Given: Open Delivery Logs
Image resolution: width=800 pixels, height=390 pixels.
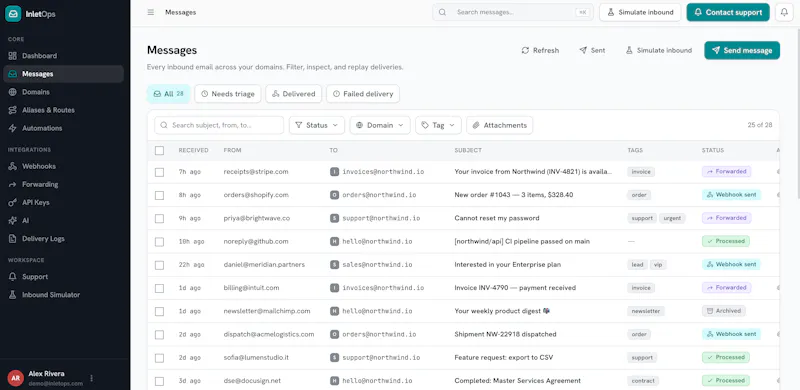Looking at the screenshot, I should [x=63, y=238].
